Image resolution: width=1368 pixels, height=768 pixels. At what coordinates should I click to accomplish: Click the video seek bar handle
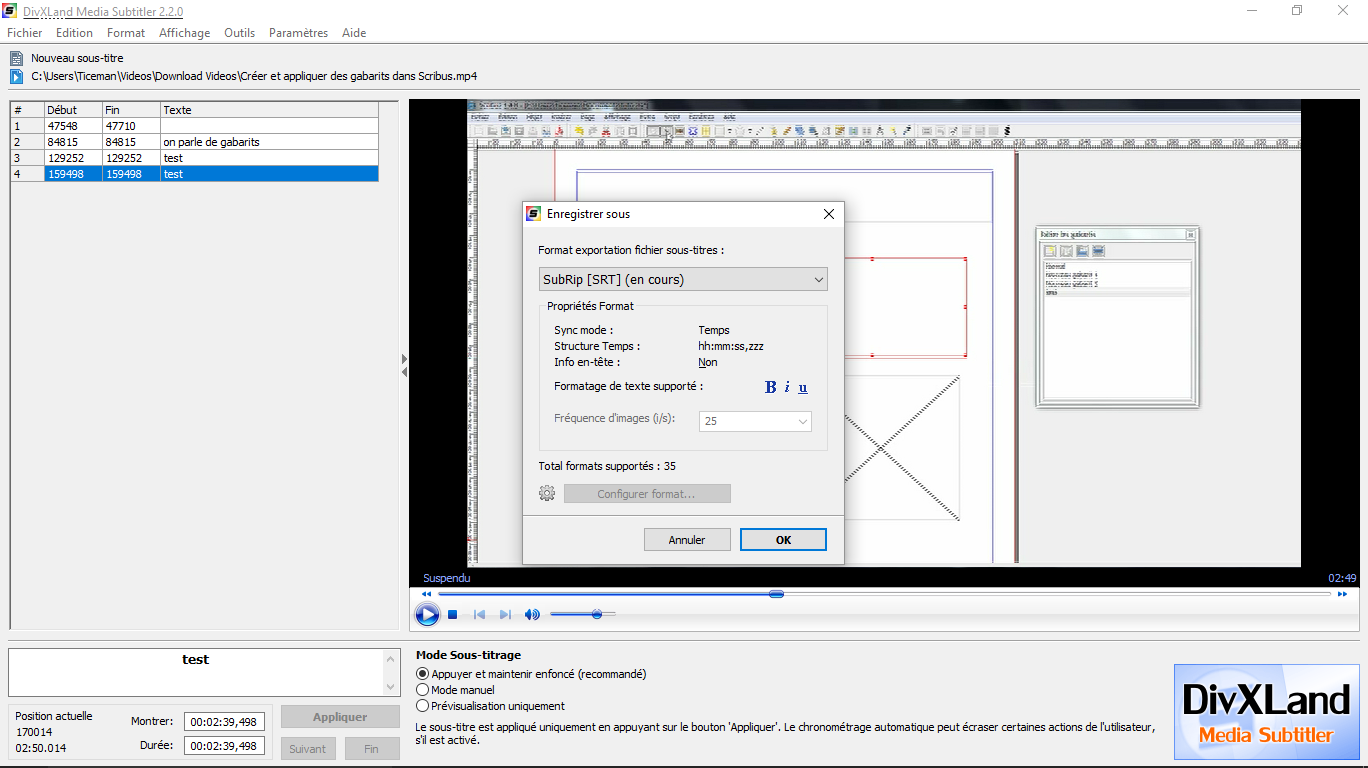(x=776, y=594)
